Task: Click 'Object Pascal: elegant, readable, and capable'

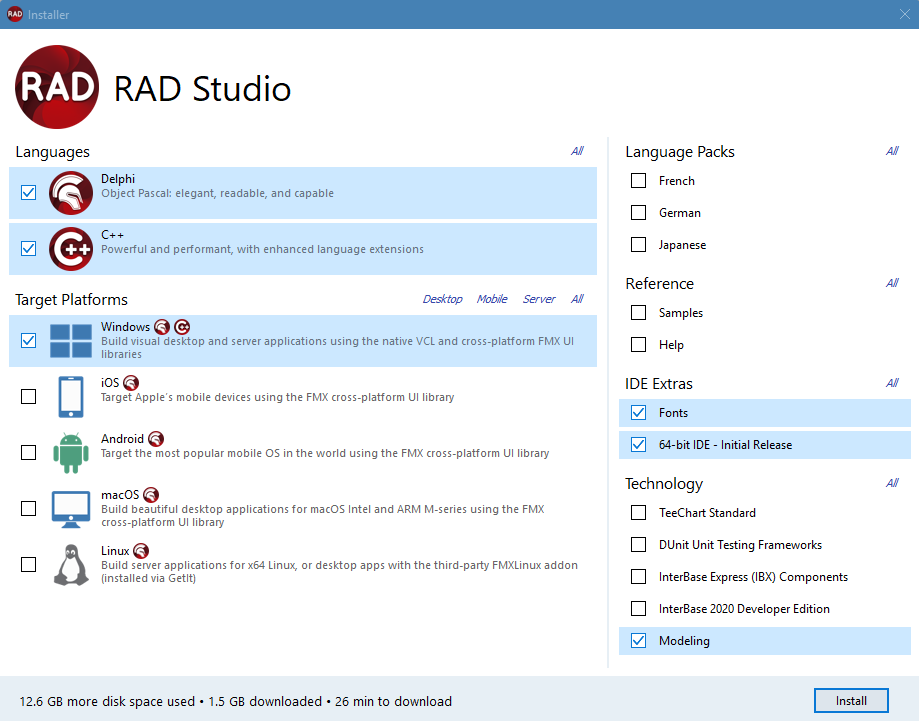Action: tap(217, 193)
